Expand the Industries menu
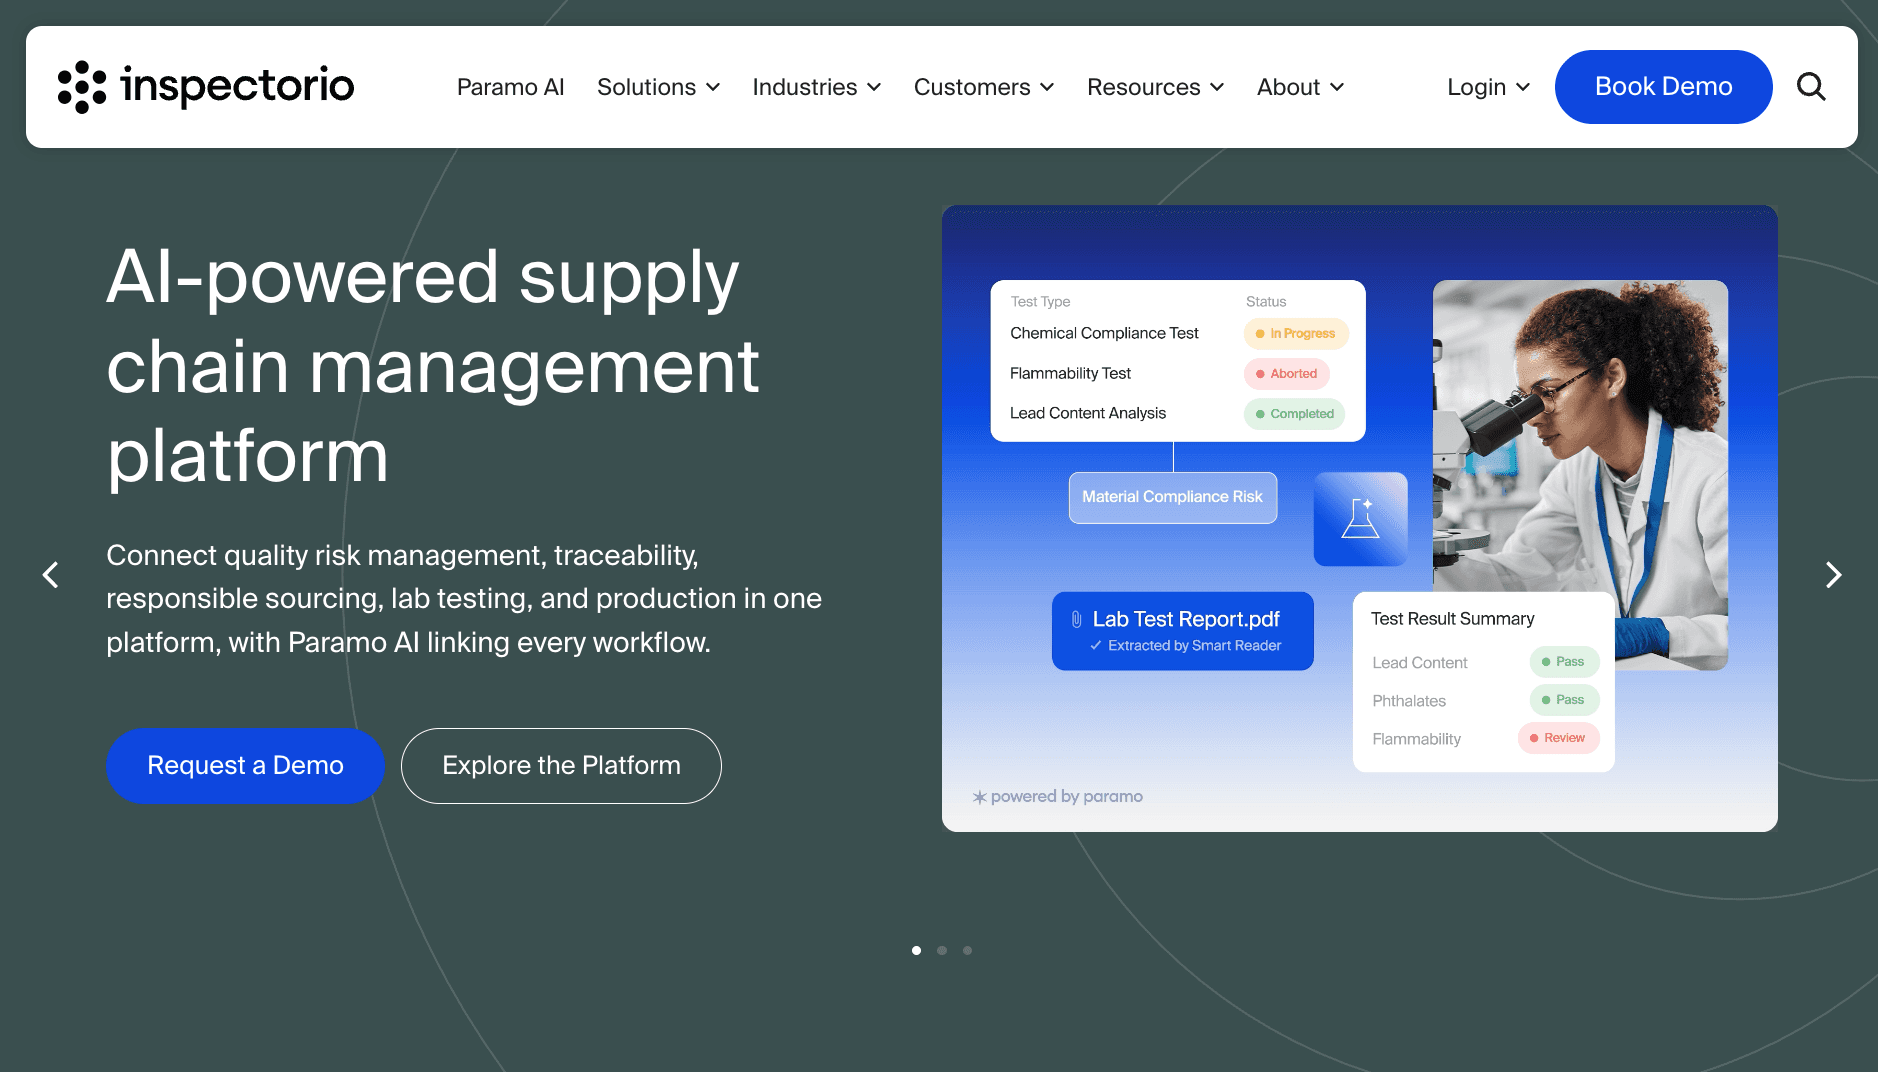1878x1072 pixels. pyautogui.click(x=817, y=87)
